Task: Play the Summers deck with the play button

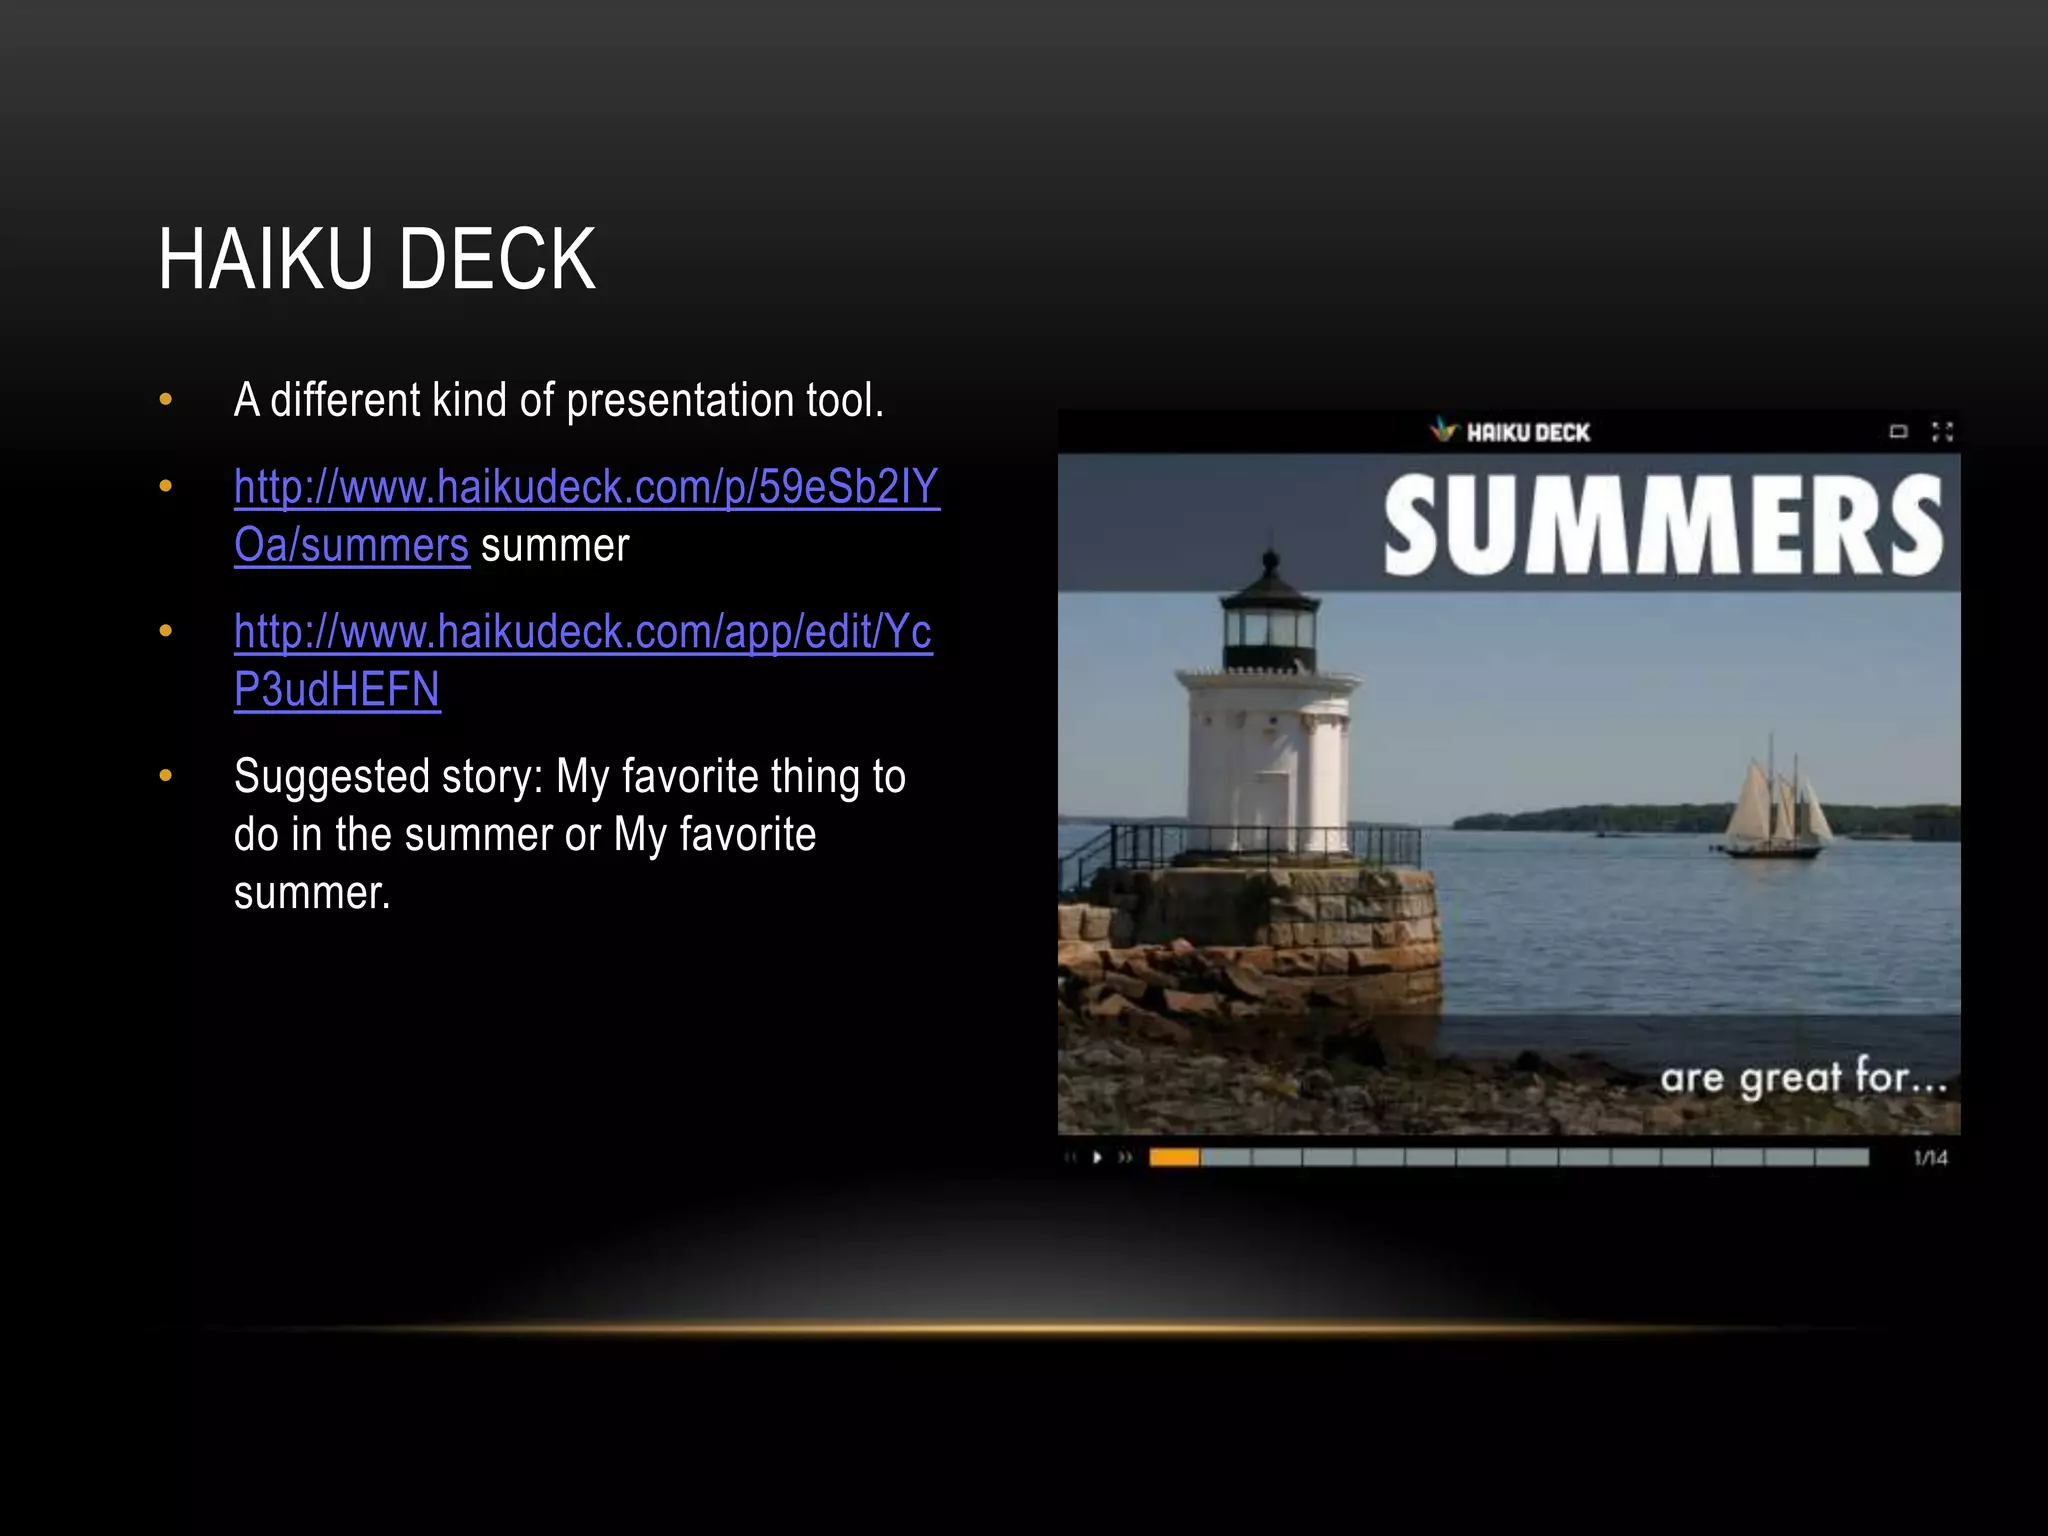Action: [x=1097, y=1158]
